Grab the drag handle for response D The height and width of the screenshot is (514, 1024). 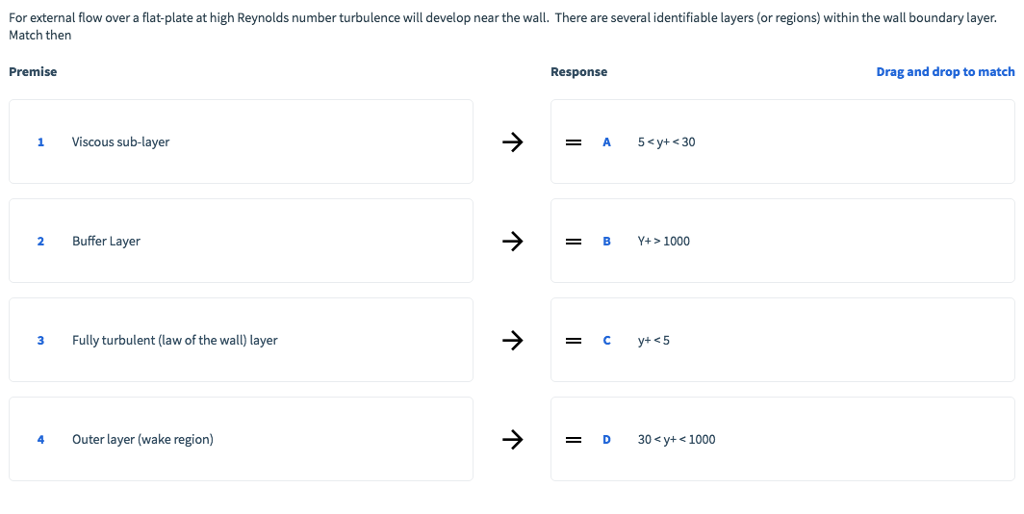574,439
